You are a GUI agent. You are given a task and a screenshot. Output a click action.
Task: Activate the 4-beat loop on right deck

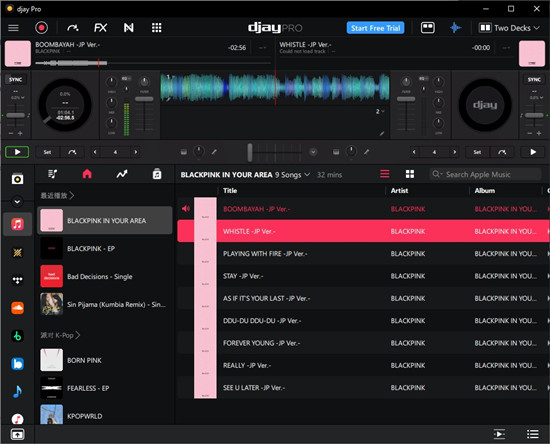[x=434, y=152]
